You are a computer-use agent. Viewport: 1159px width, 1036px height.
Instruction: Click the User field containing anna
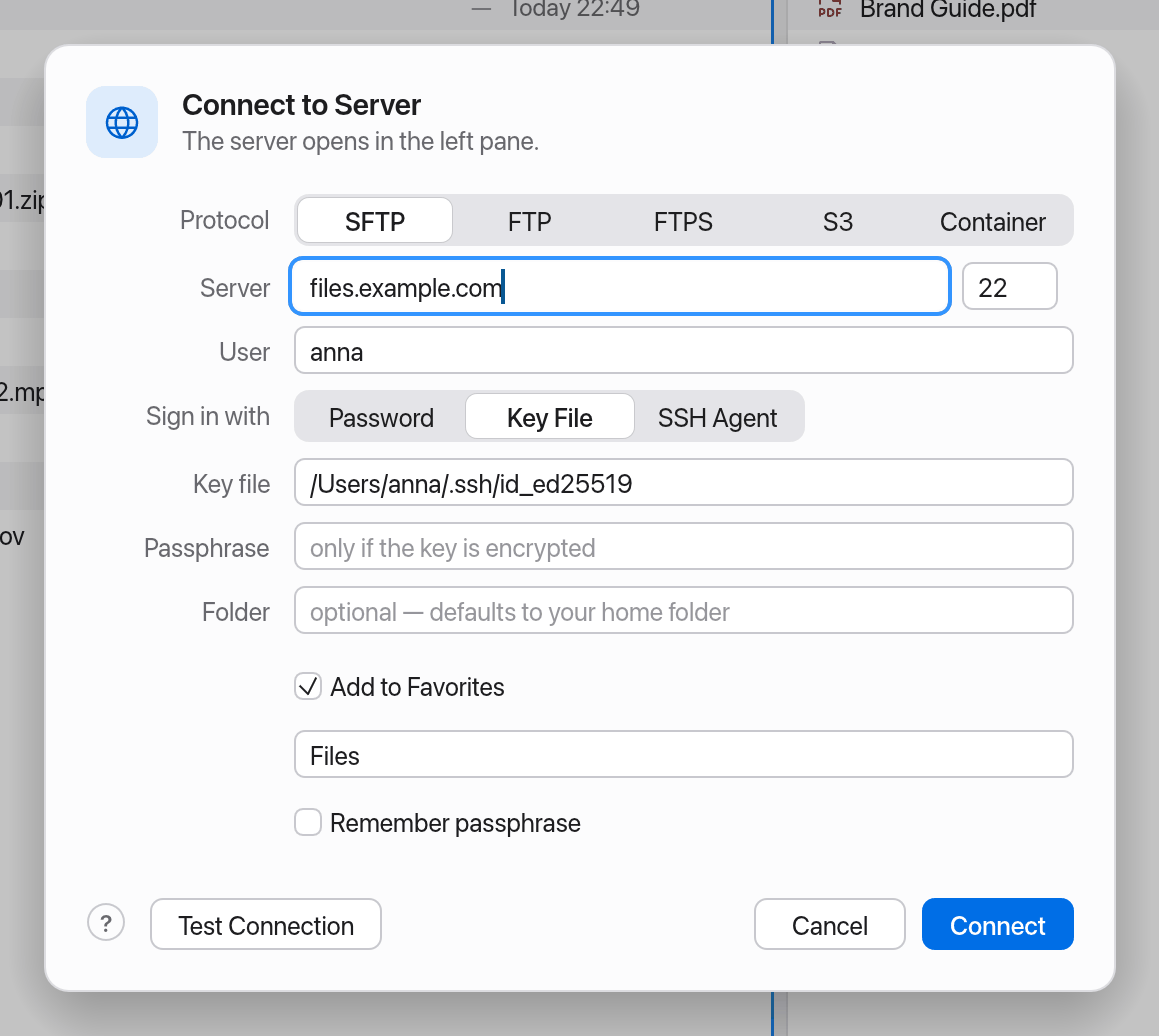(x=684, y=351)
